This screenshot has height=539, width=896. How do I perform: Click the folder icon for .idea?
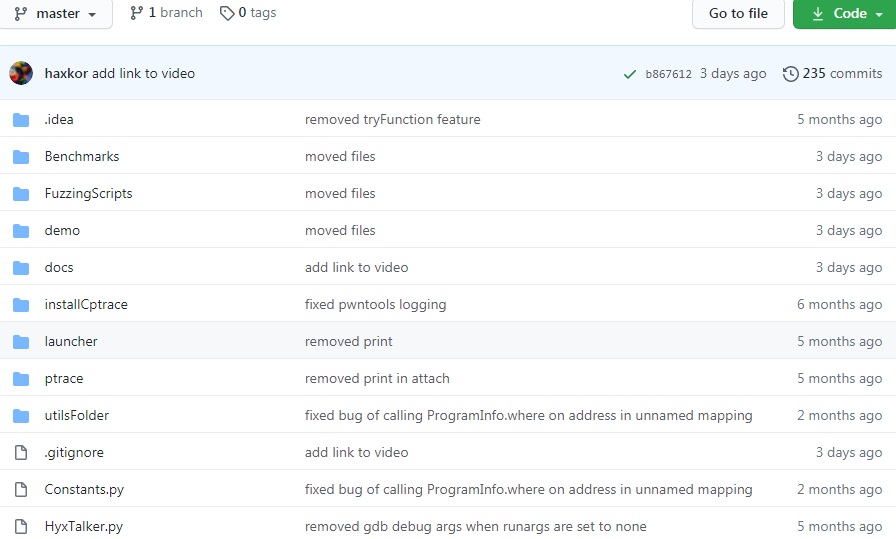pos(21,119)
